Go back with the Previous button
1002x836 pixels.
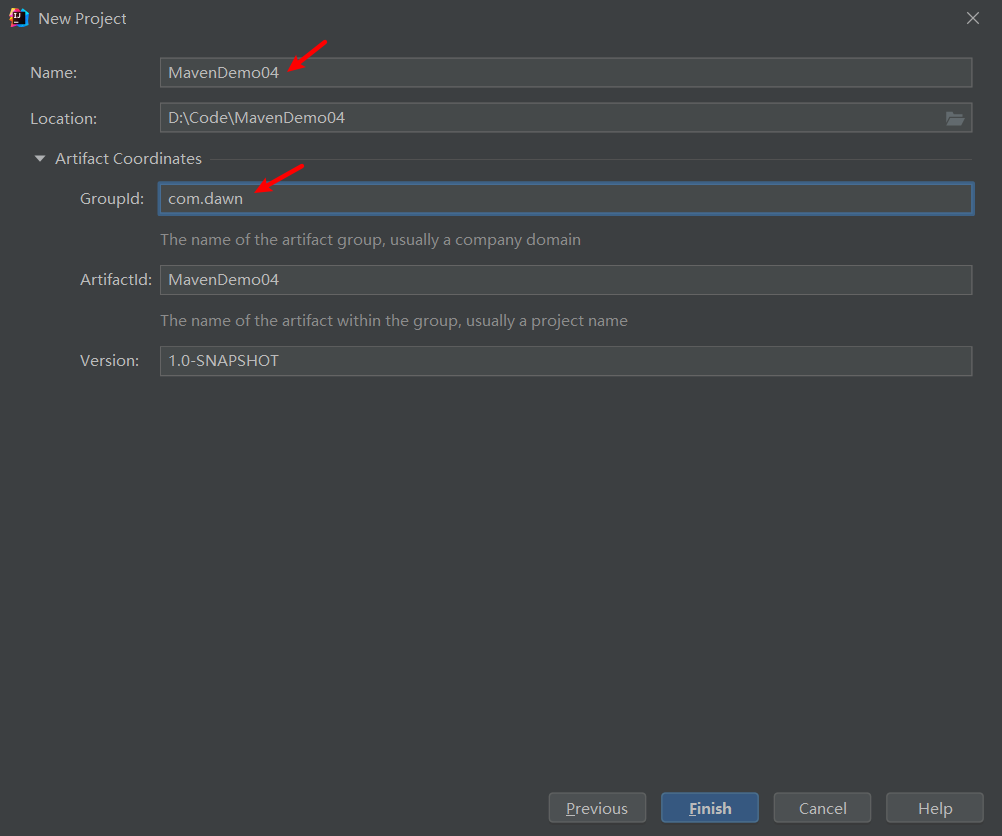[x=597, y=808]
